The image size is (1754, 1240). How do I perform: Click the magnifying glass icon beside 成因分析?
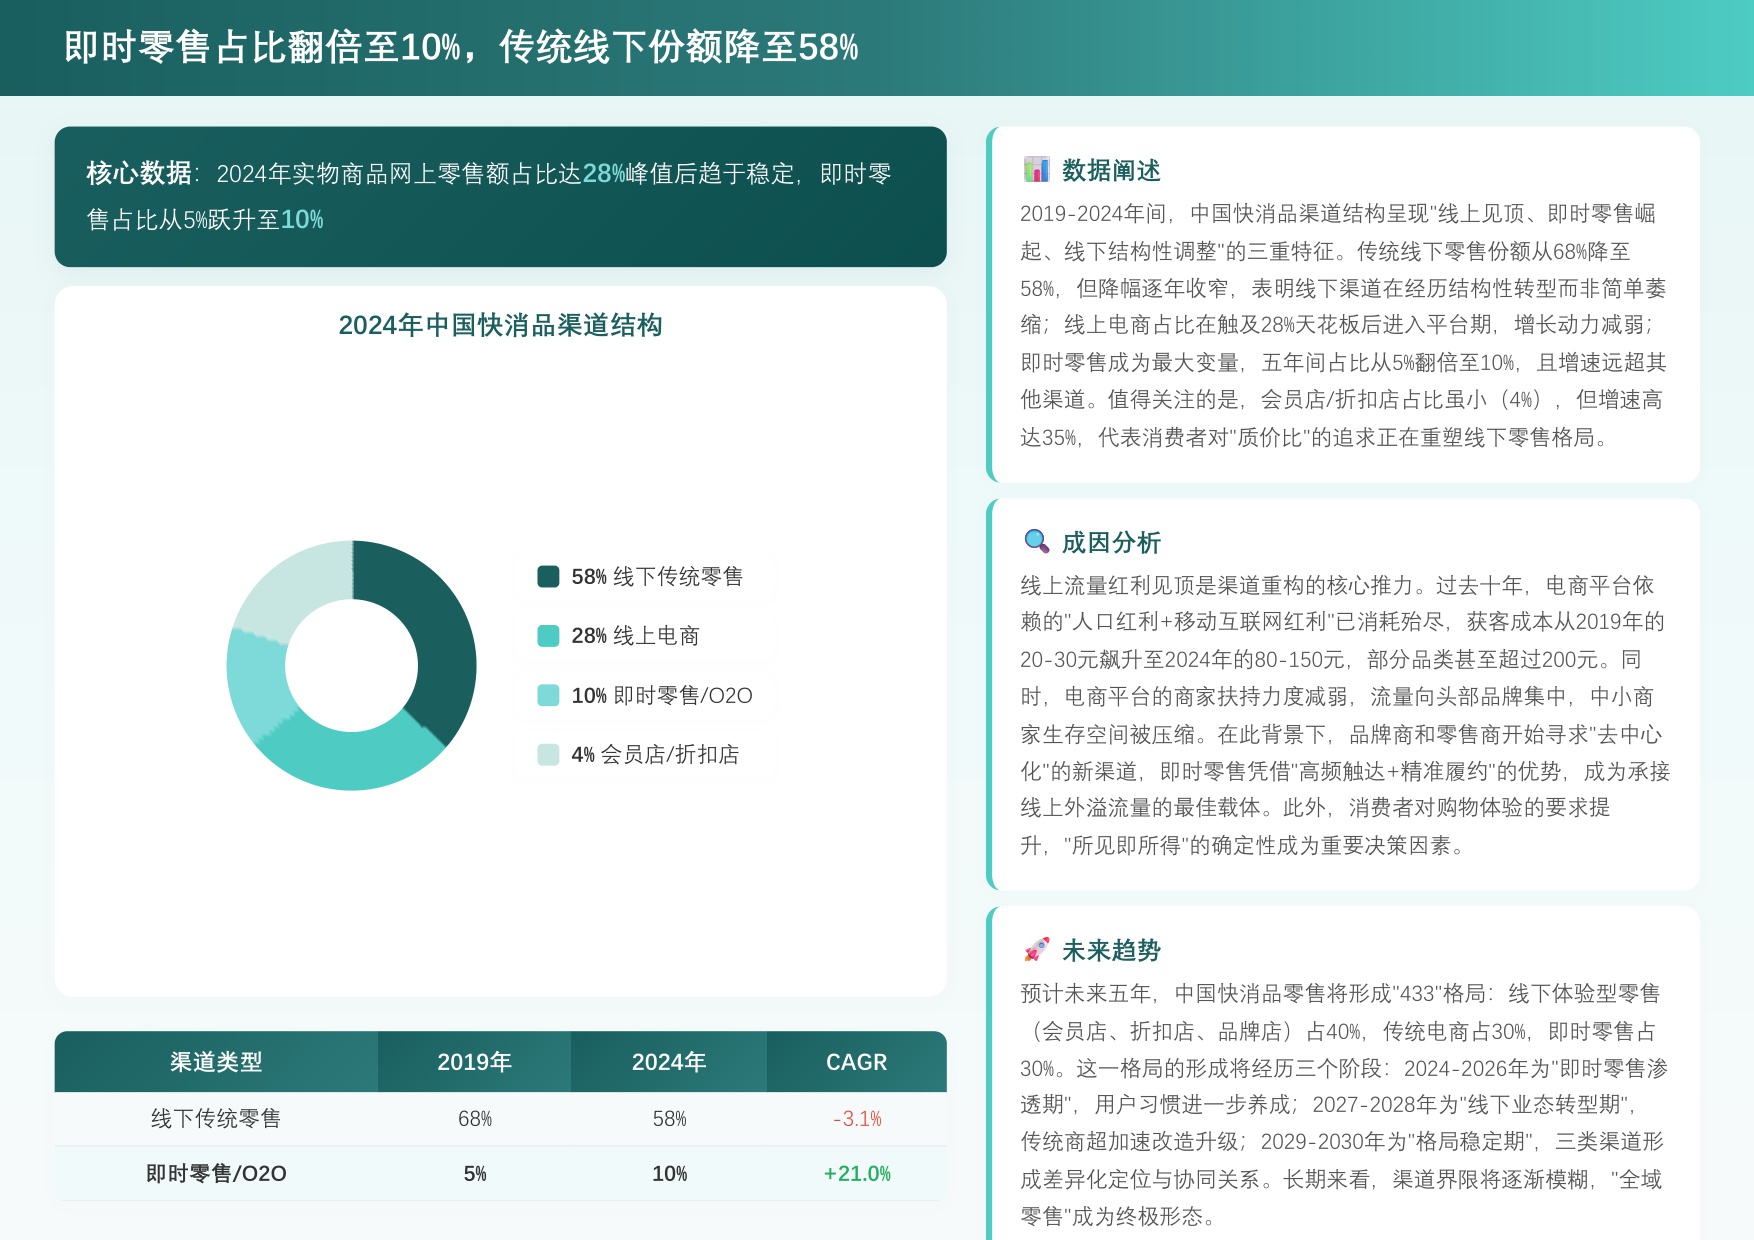click(1034, 541)
